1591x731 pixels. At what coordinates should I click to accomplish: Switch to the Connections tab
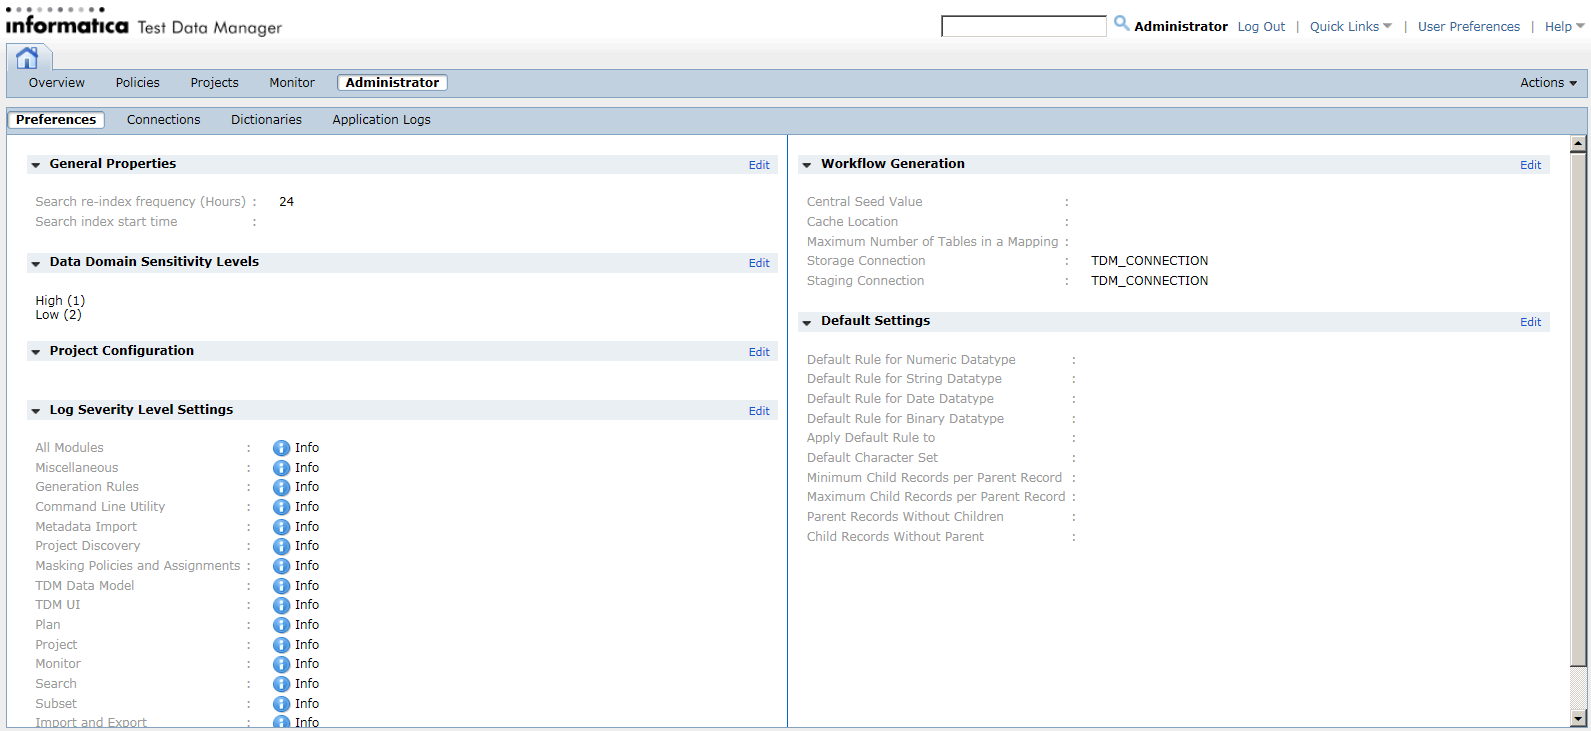[163, 120]
